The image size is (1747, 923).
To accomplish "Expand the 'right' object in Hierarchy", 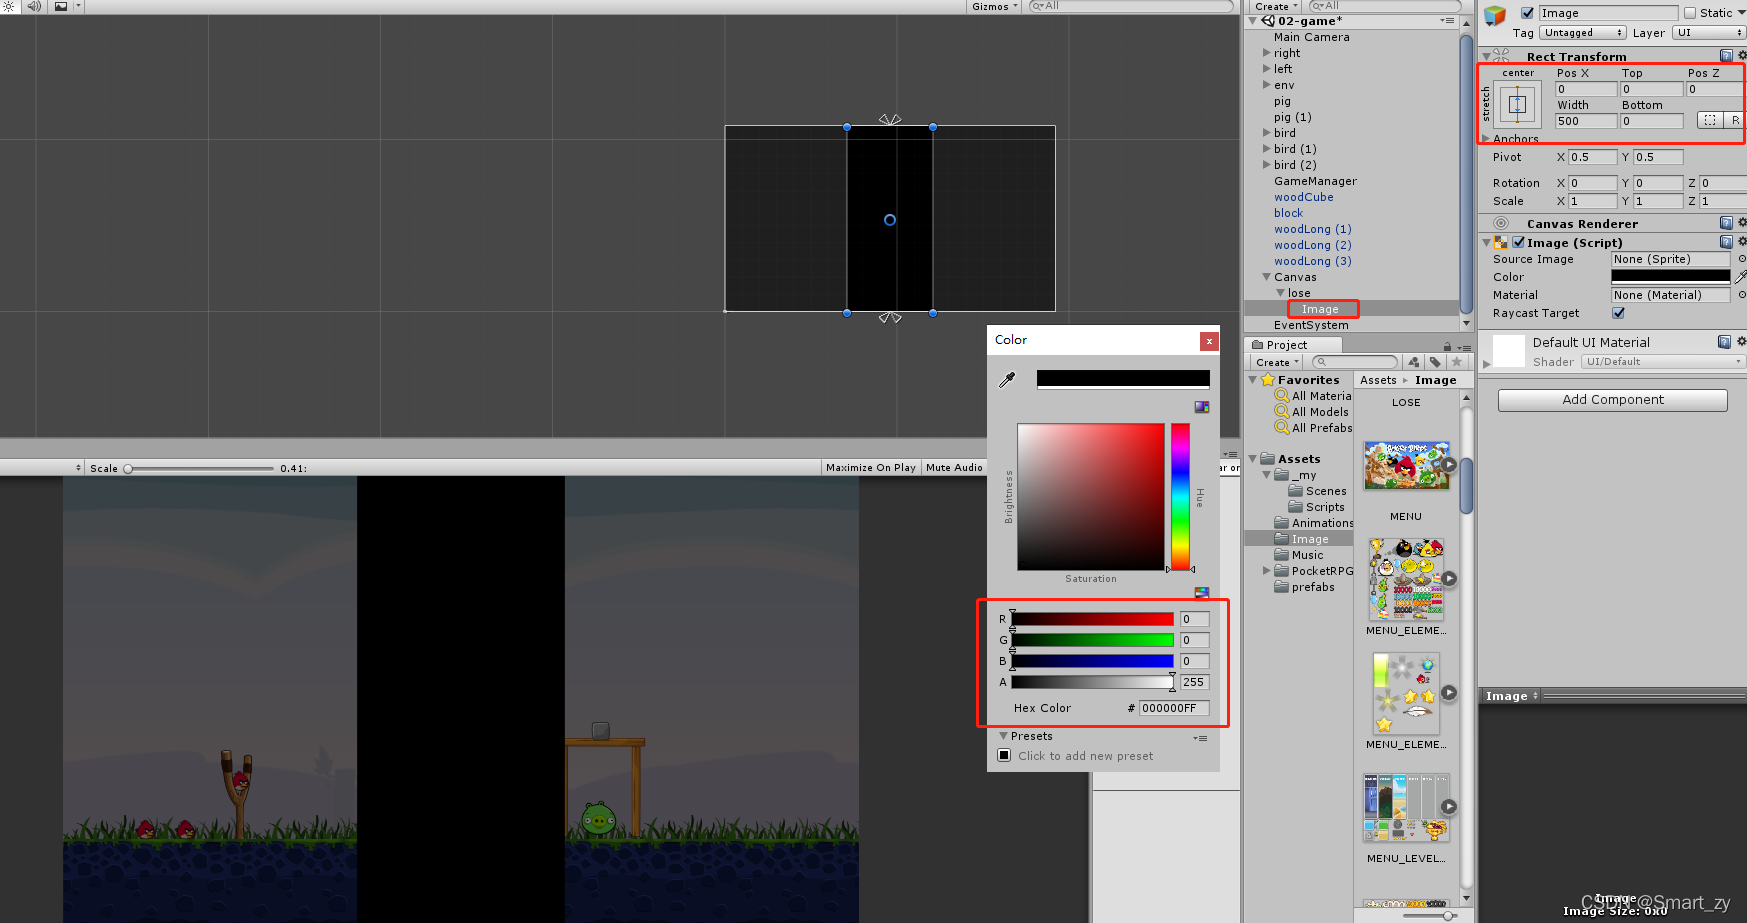I will [x=1267, y=53].
